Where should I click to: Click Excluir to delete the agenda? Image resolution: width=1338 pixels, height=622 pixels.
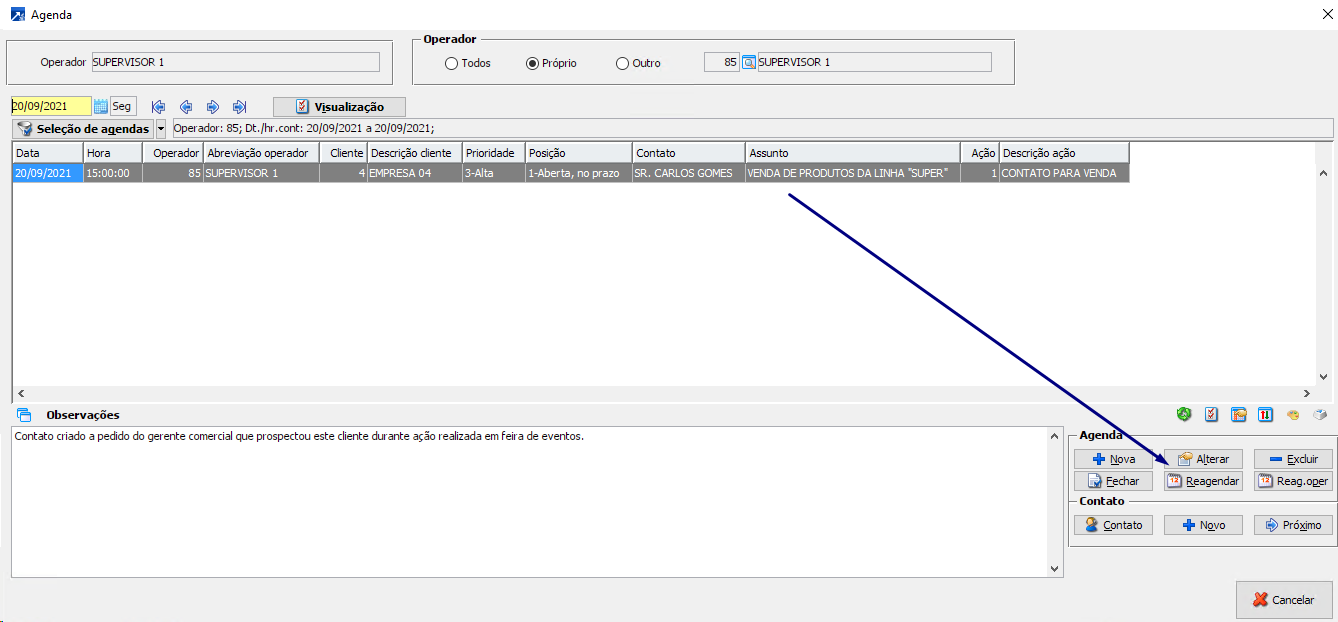tap(1293, 459)
